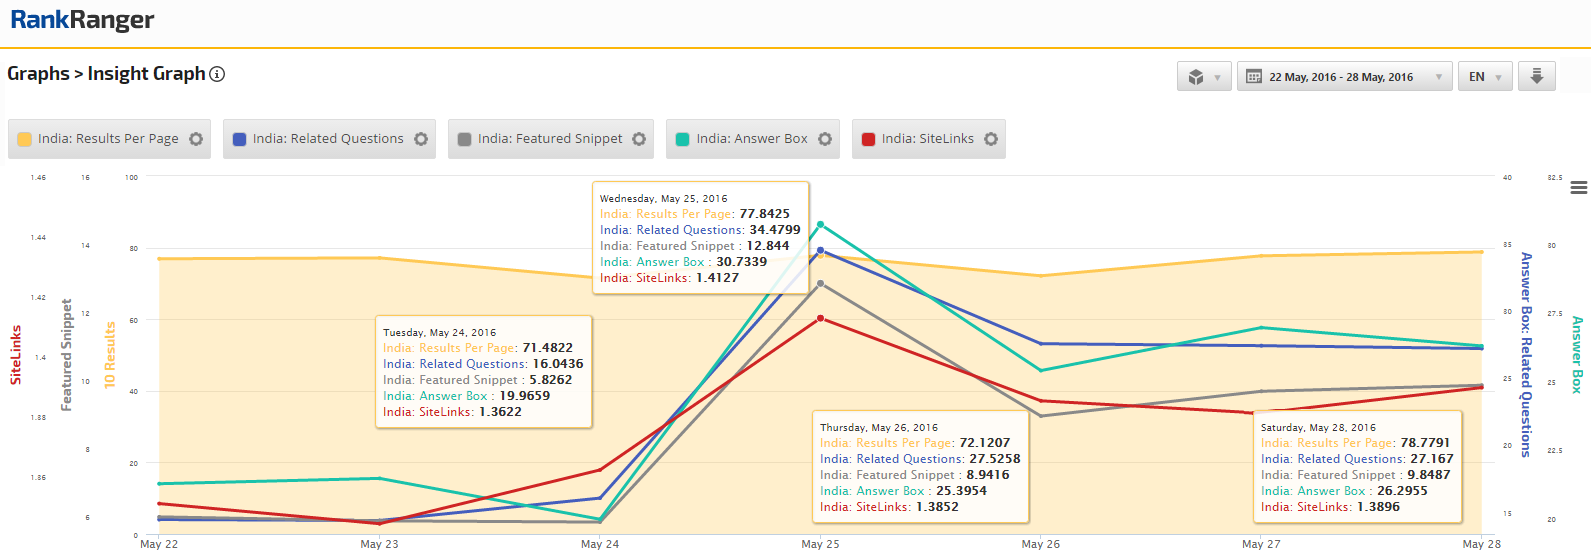
Task: Open the date range dropdown
Action: point(1344,77)
